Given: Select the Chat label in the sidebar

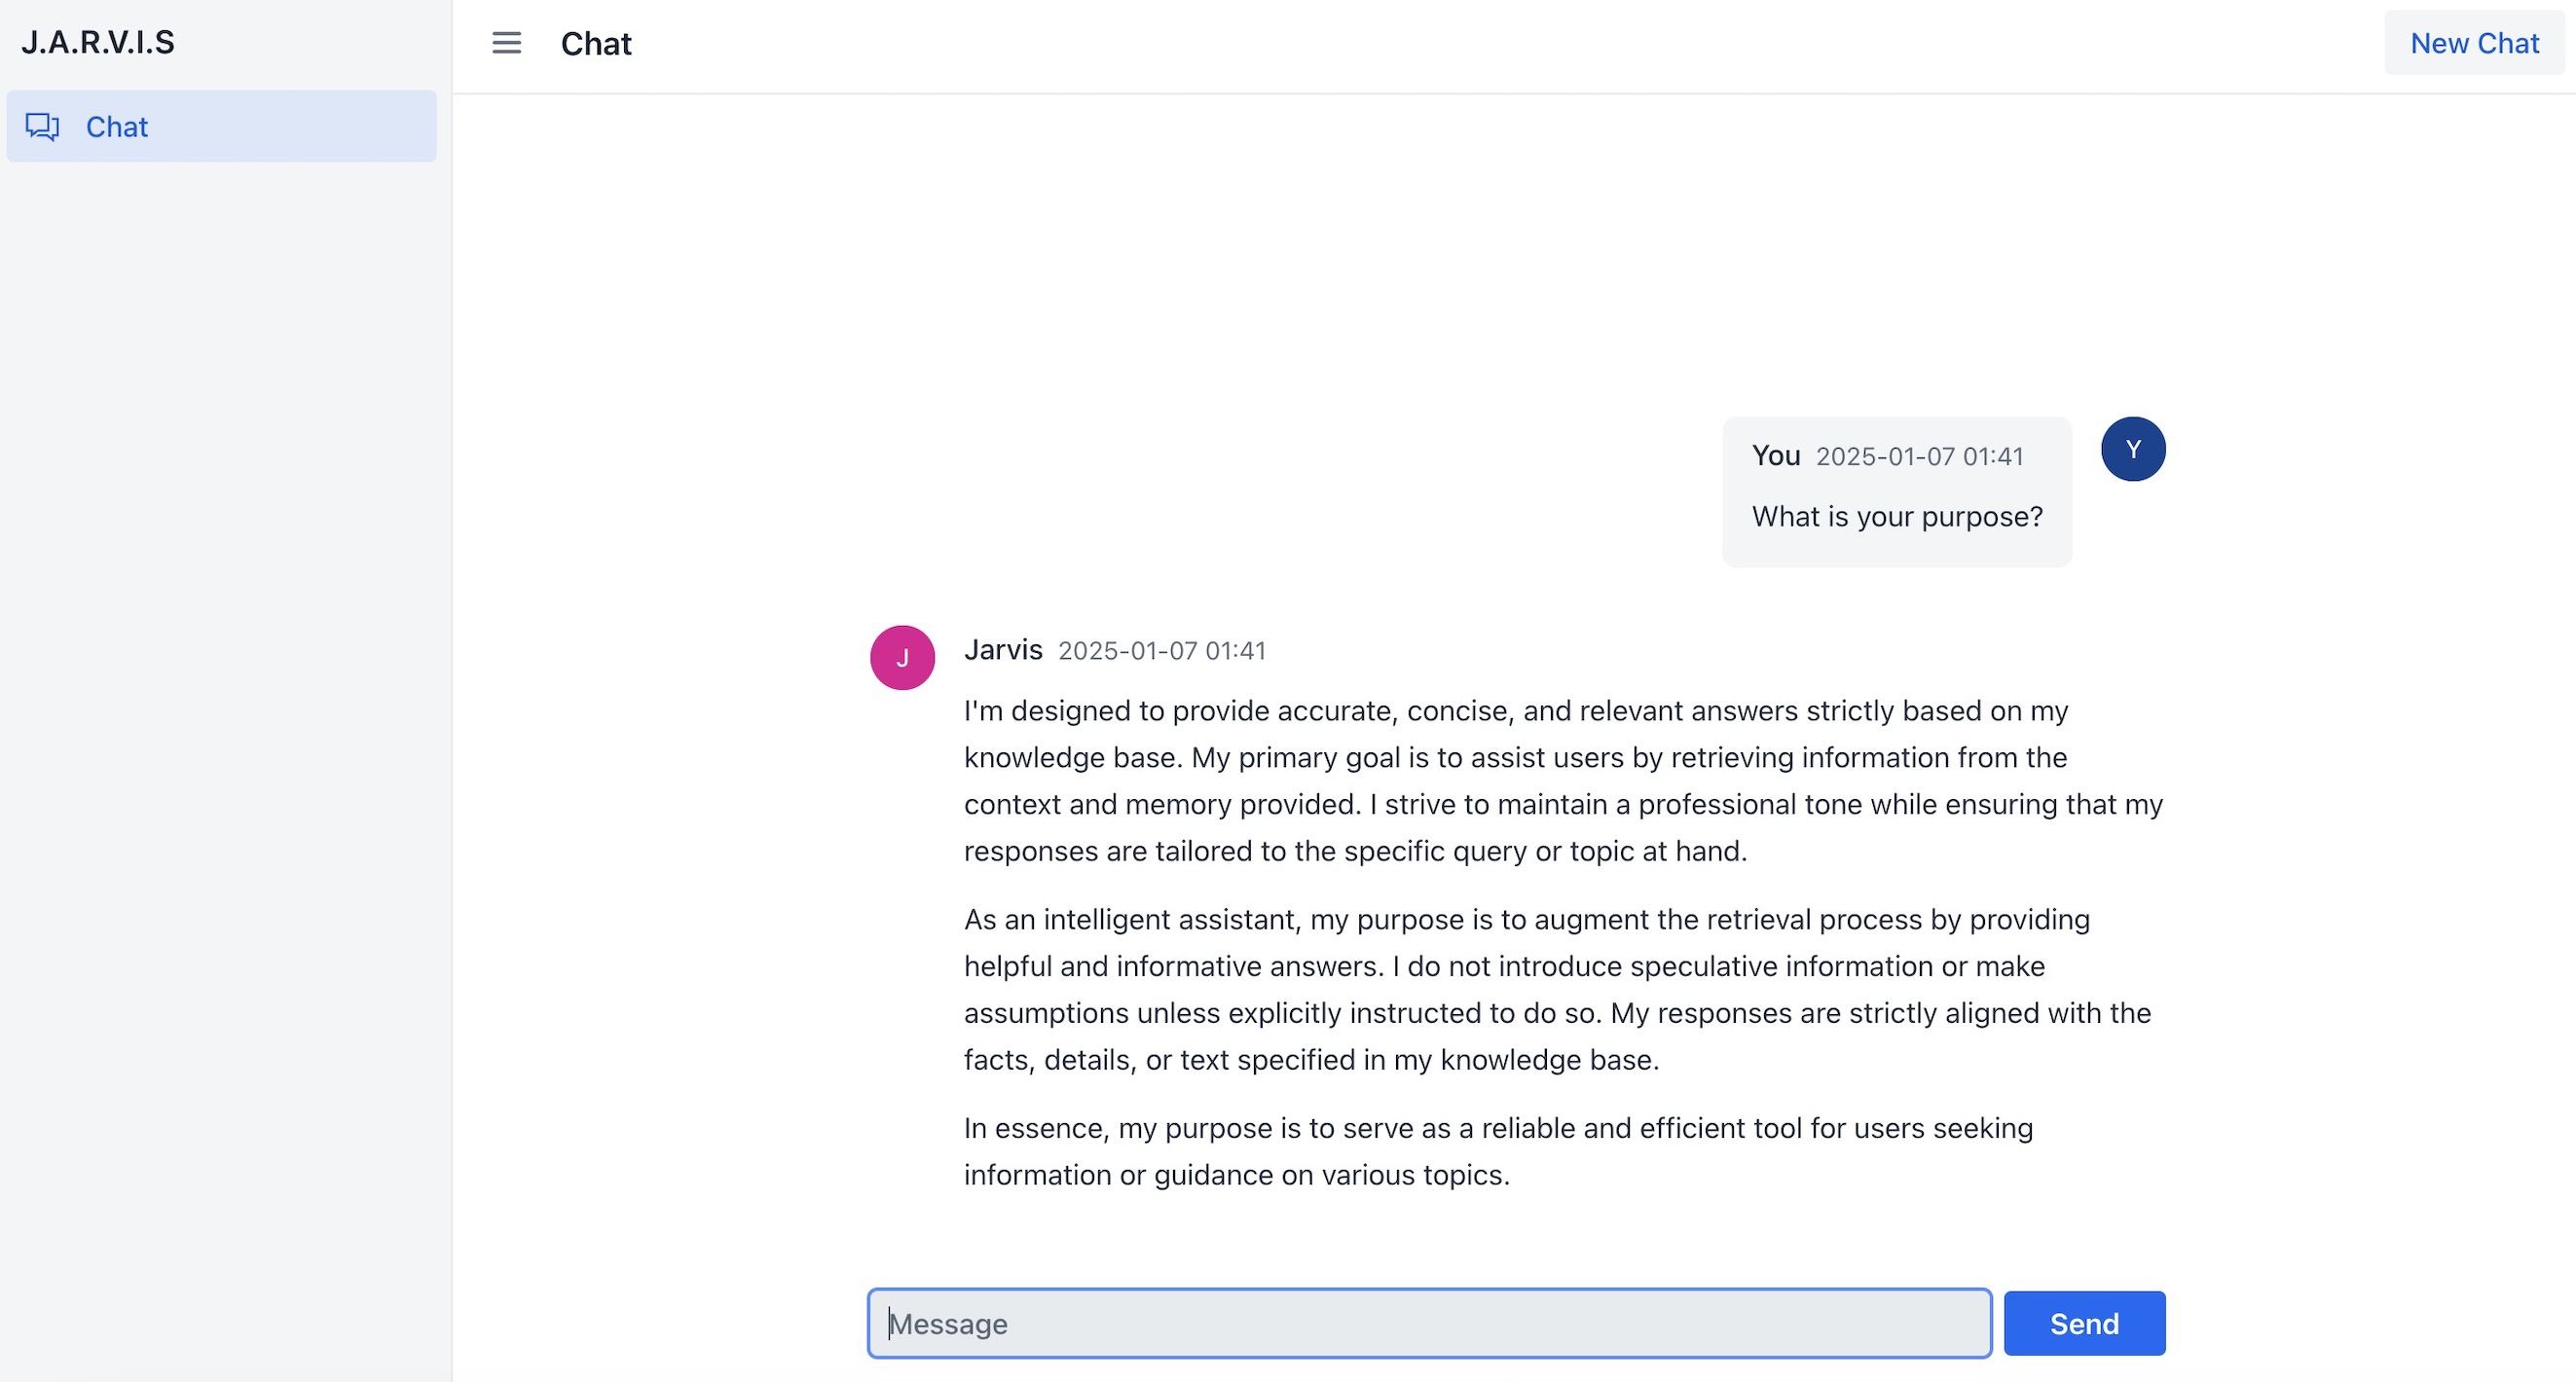Looking at the screenshot, I should [x=117, y=127].
